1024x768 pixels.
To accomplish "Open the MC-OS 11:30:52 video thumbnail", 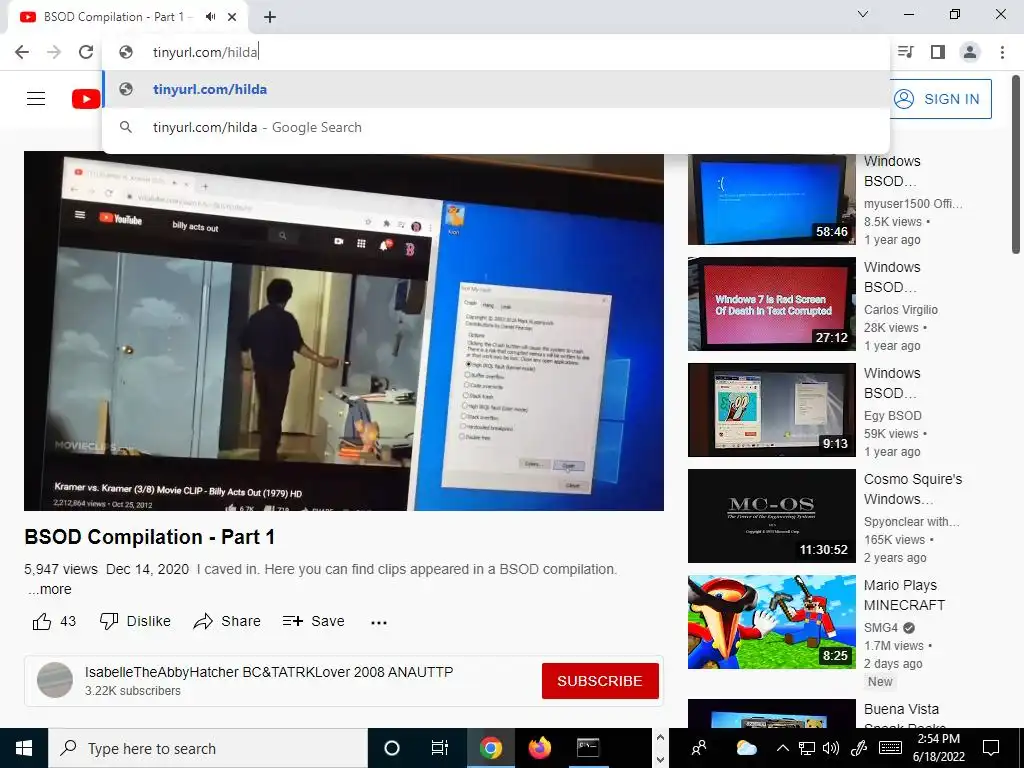I will tap(771, 516).
